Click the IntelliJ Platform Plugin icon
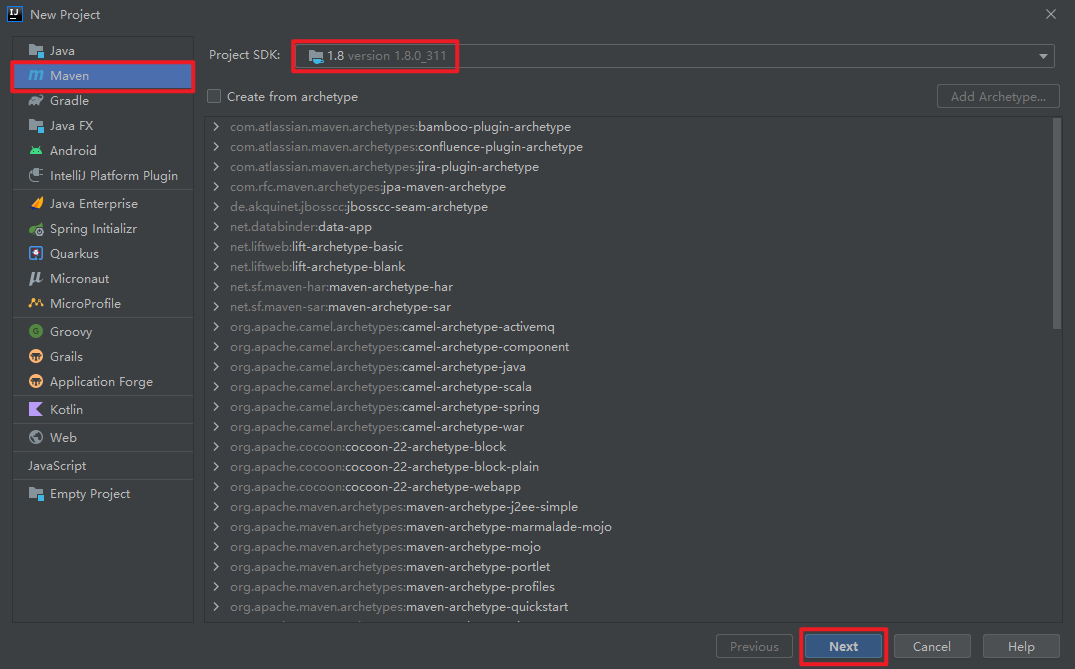 [x=36, y=175]
